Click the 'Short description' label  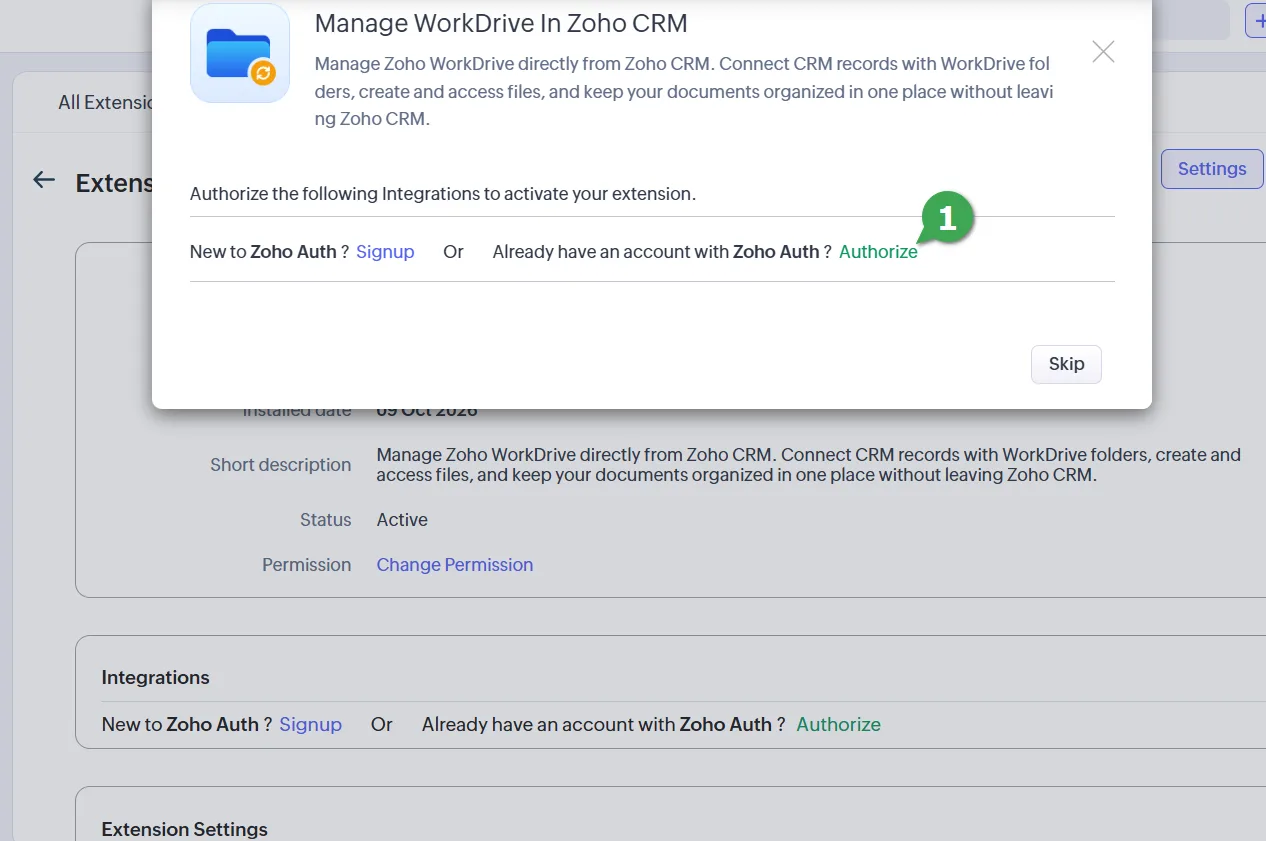point(281,465)
